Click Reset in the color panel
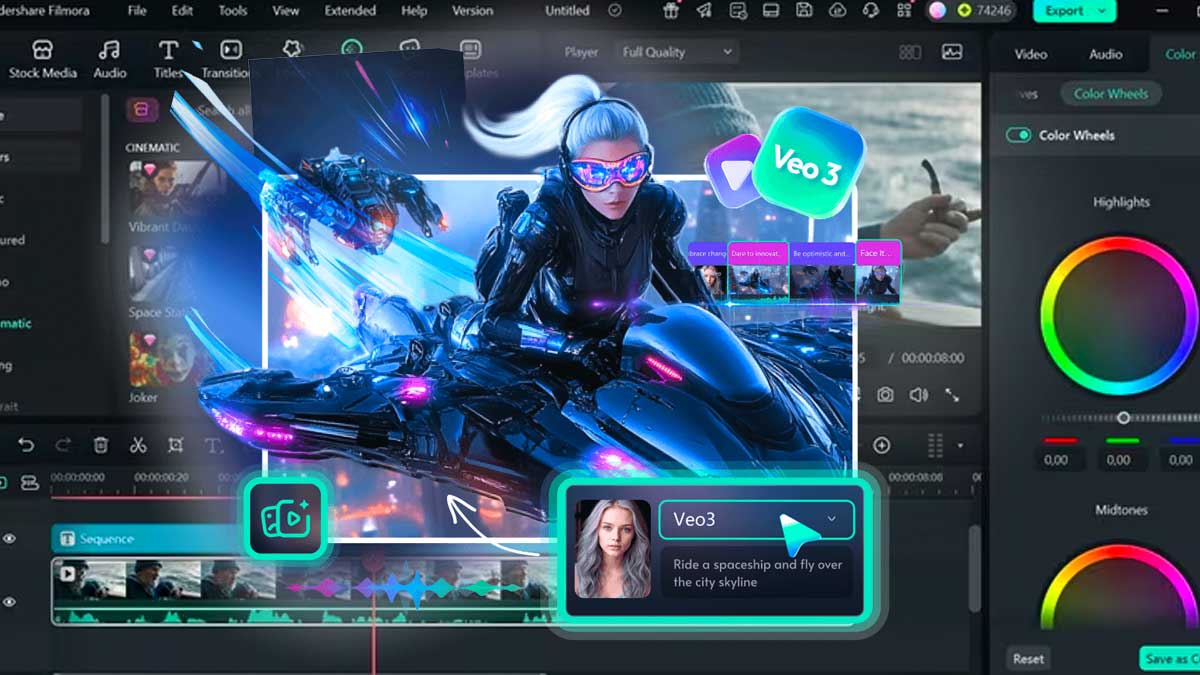 coord(1028,658)
